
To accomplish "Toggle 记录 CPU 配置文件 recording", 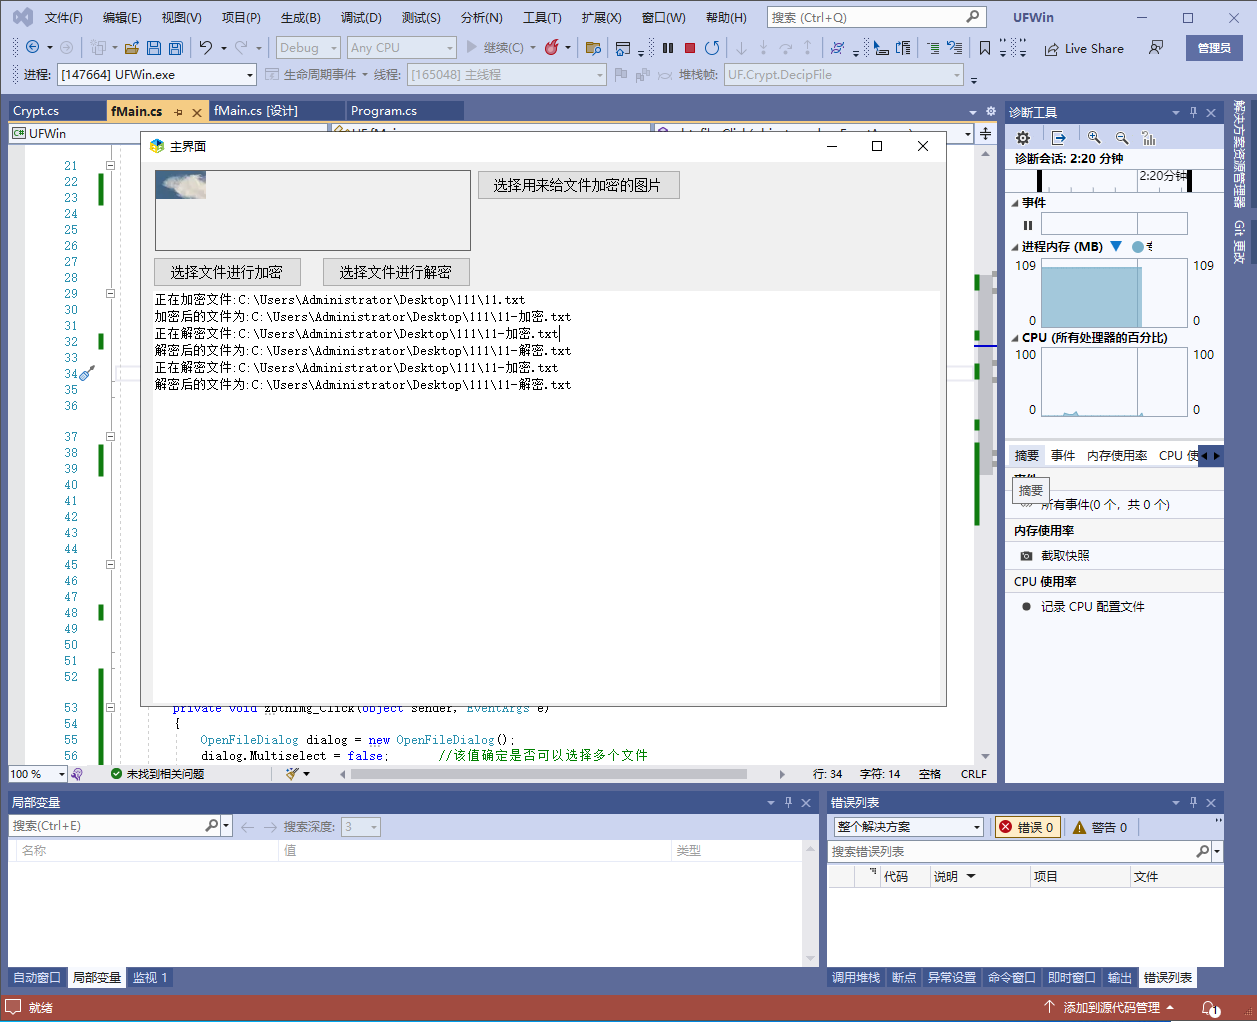I will 1082,606.
